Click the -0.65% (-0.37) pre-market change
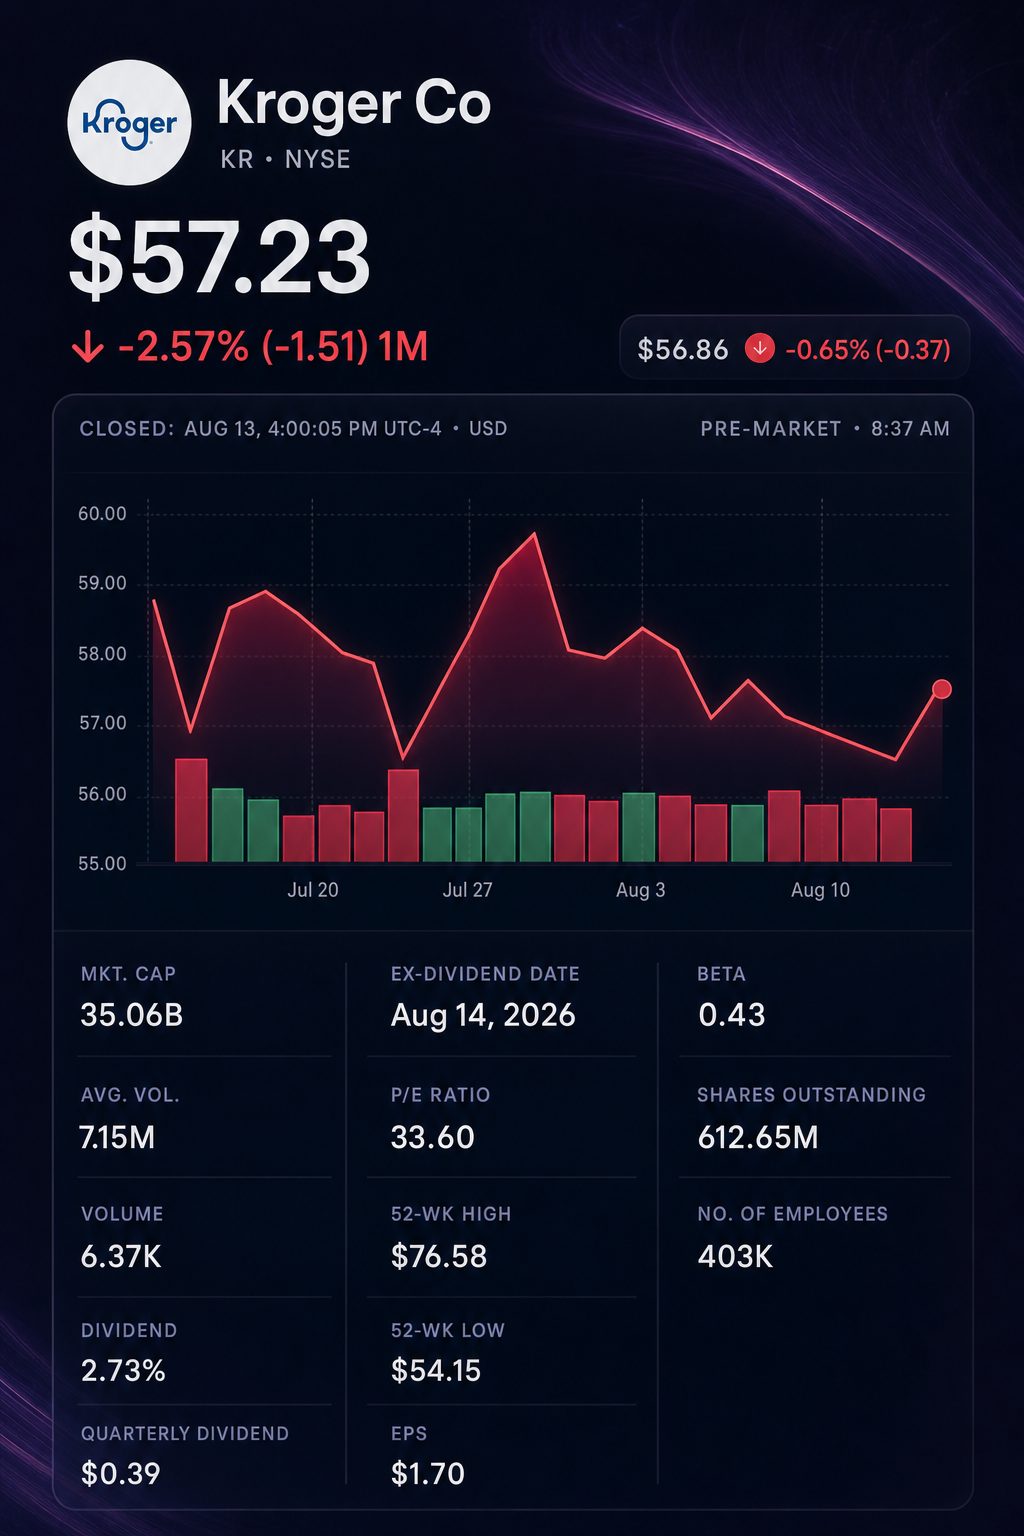 tap(868, 350)
